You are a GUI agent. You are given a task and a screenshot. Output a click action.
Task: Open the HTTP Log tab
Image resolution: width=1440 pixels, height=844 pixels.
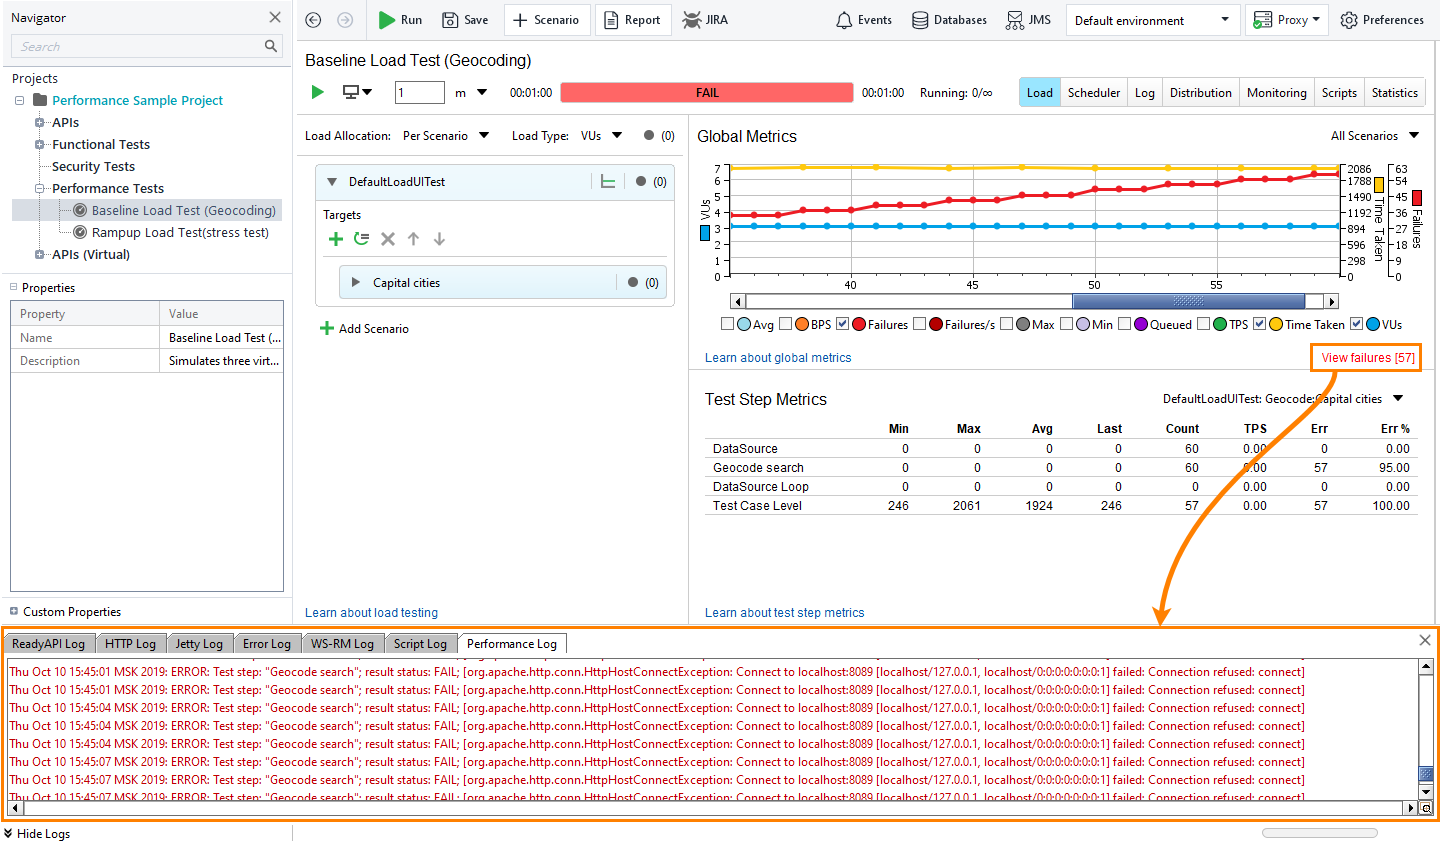tap(131, 643)
